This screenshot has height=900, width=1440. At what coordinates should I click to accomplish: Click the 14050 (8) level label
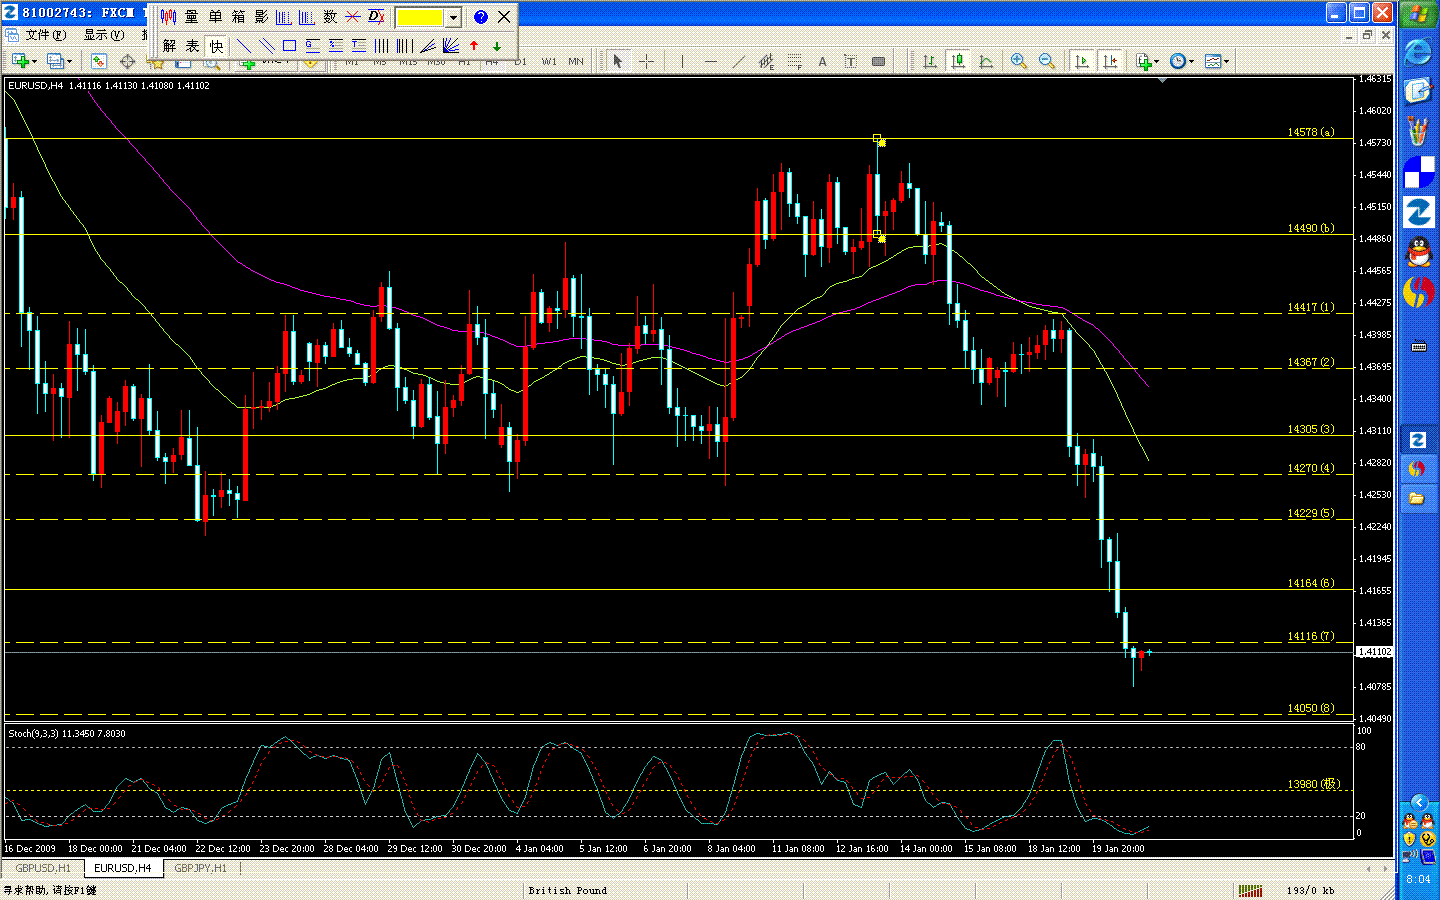[1310, 708]
